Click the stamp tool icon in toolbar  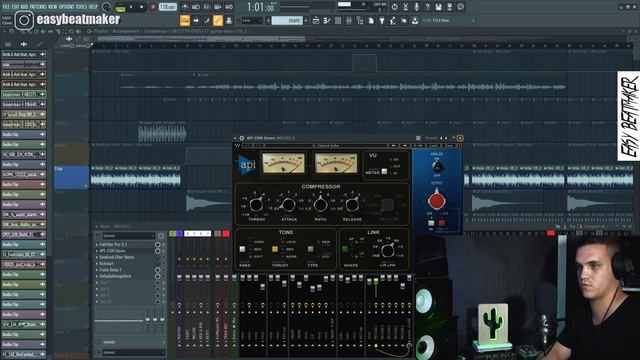(x=229, y=20)
